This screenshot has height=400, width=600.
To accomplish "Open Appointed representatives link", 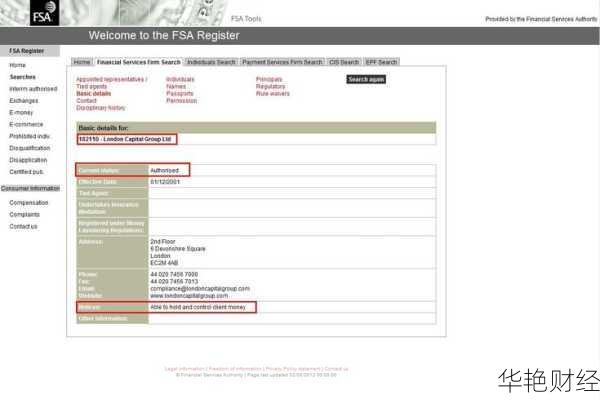I will [x=111, y=79].
